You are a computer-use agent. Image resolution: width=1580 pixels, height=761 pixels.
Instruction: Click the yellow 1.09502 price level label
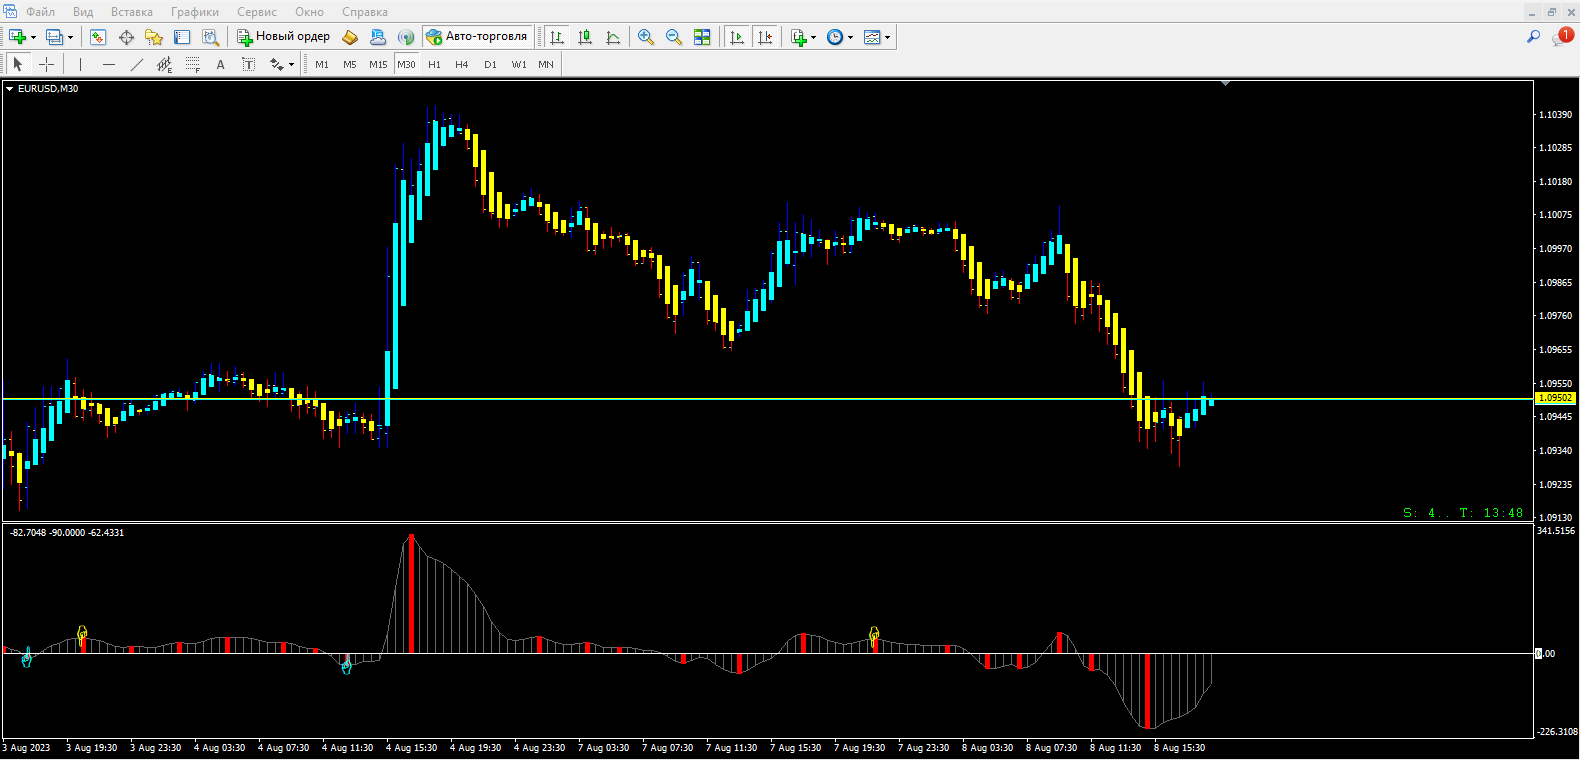pyautogui.click(x=1555, y=398)
